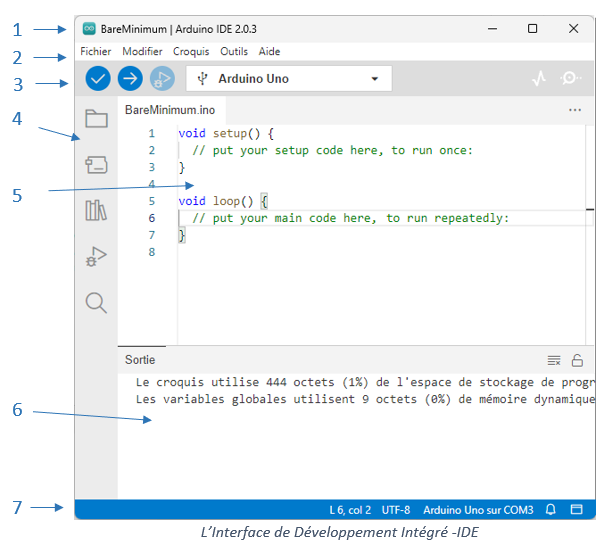Image resolution: width=604 pixels, height=544 pixels.
Task: Open the Modifier menu
Action: [x=142, y=51]
